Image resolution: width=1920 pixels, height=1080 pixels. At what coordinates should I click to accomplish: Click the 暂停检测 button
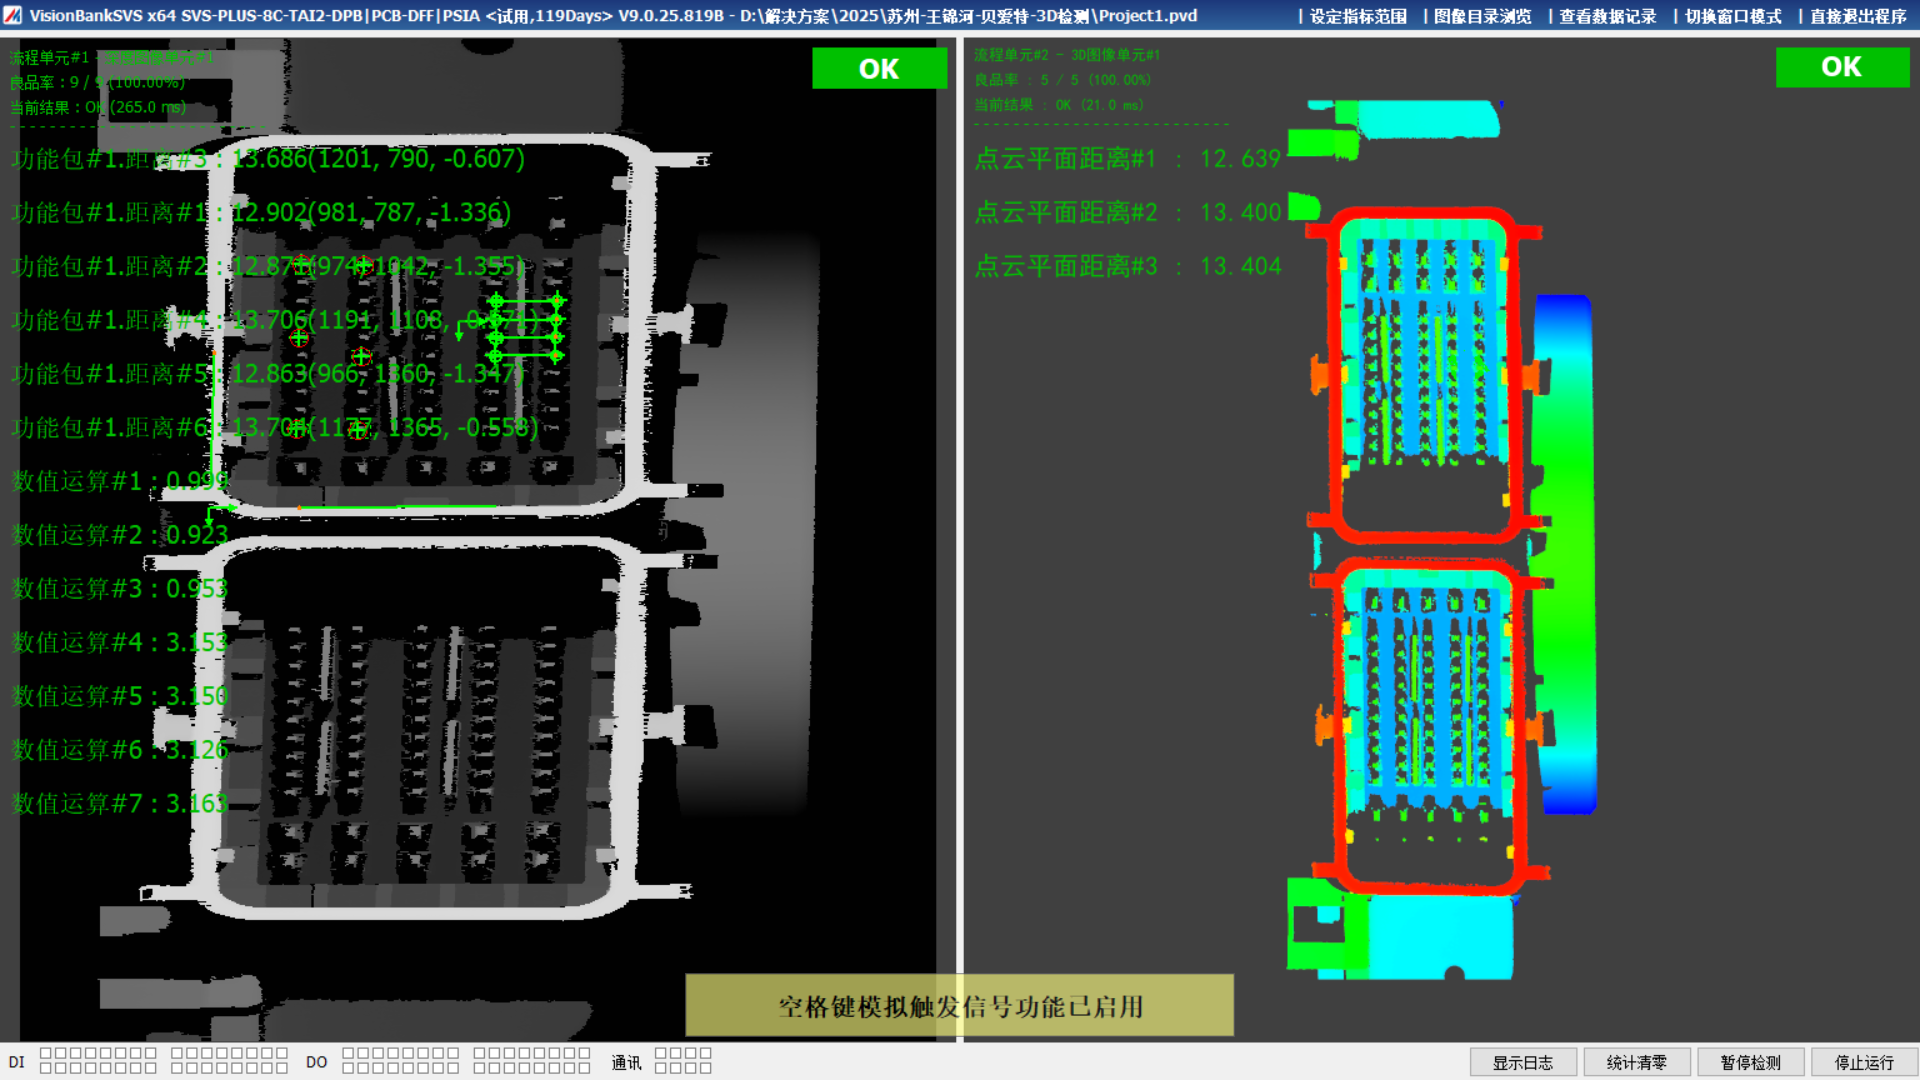pyautogui.click(x=1750, y=1062)
